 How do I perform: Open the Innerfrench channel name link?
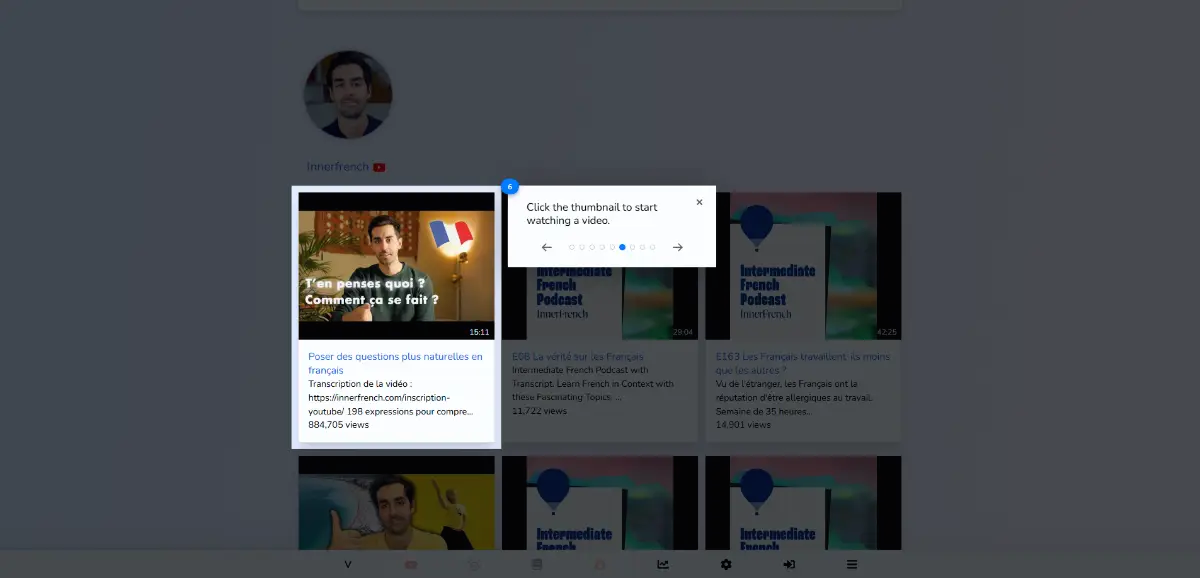(338, 167)
